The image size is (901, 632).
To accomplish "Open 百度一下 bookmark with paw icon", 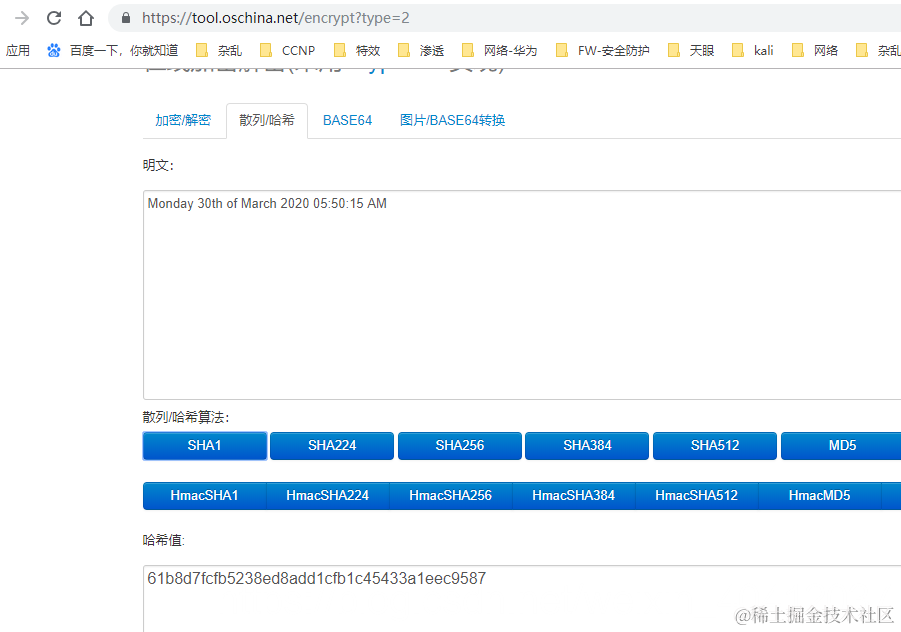I will click(x=113, y=51).
